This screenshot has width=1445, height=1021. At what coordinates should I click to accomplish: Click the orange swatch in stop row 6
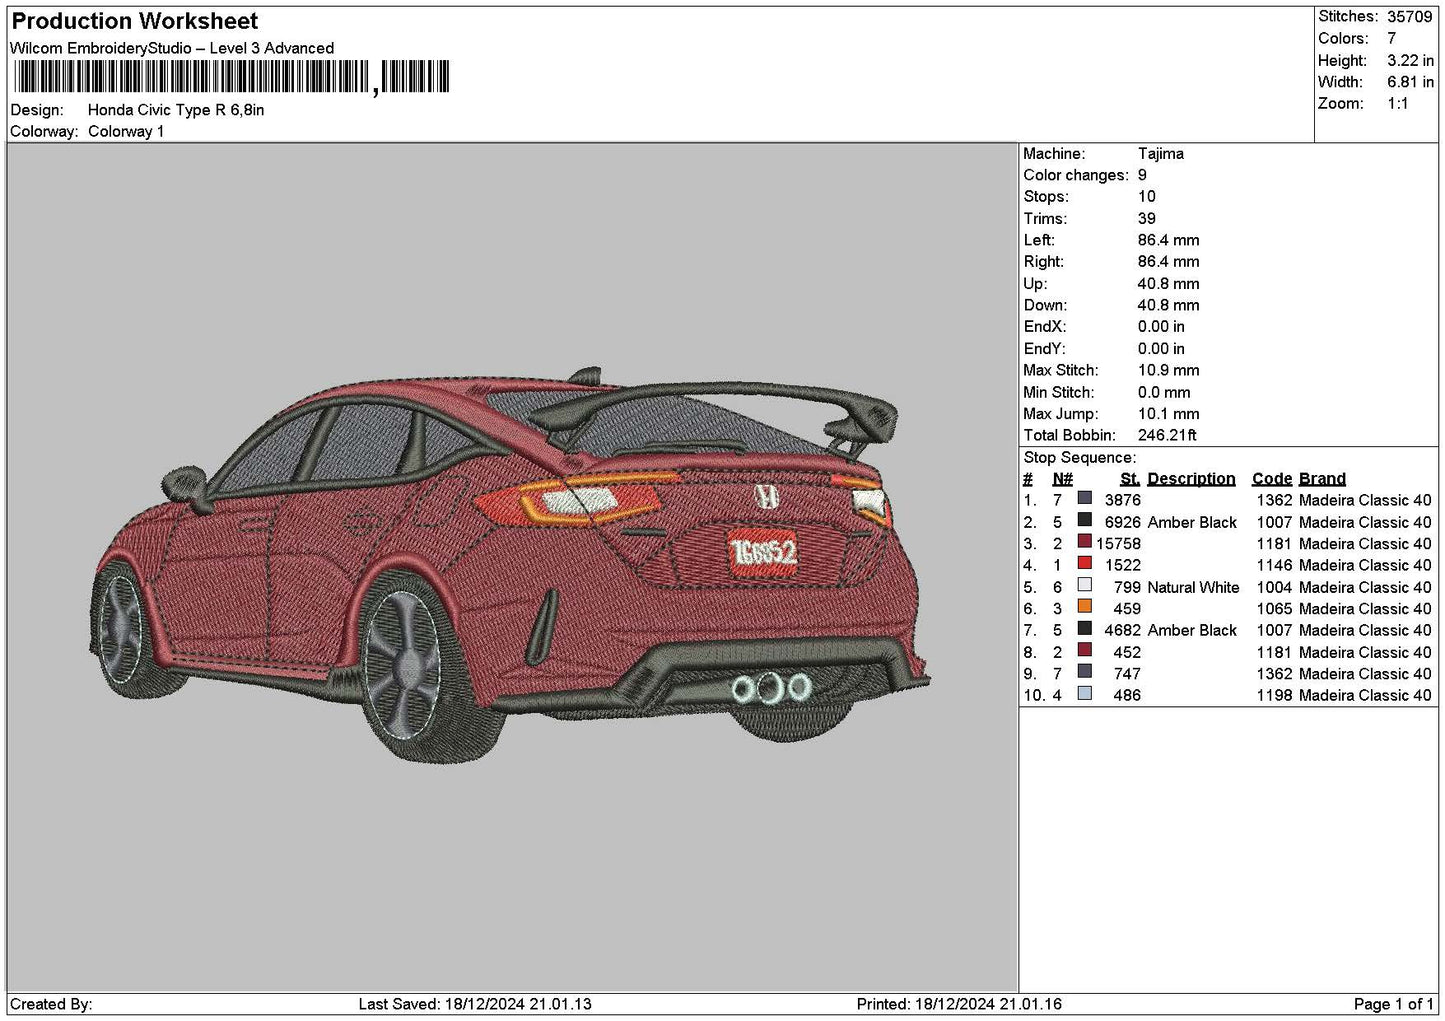pos(1084,607)
